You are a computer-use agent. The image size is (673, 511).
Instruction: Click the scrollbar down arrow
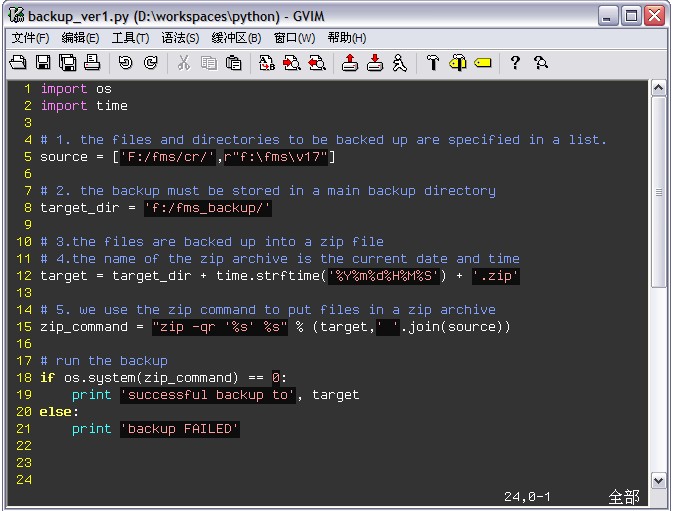658,480
